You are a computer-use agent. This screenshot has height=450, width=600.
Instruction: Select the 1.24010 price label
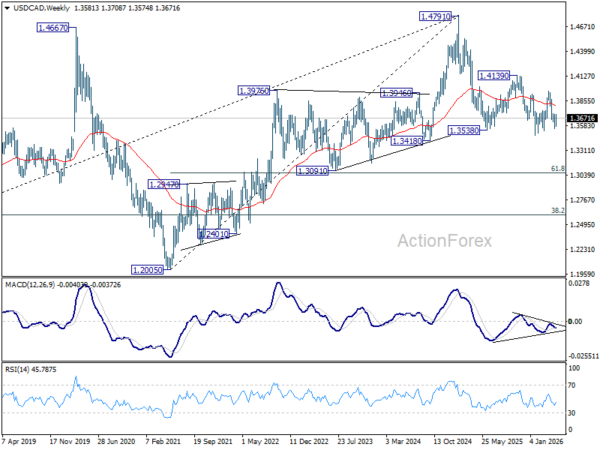(x=214, y=234)
